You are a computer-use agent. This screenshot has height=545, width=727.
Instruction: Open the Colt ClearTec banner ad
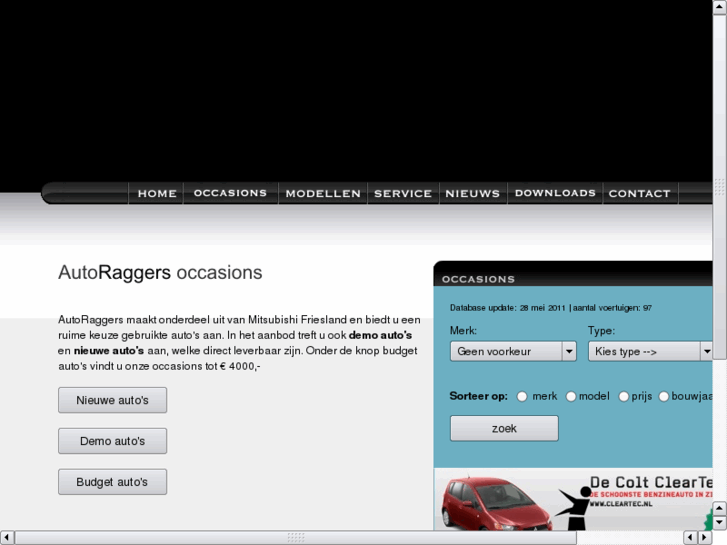[573, 500]
